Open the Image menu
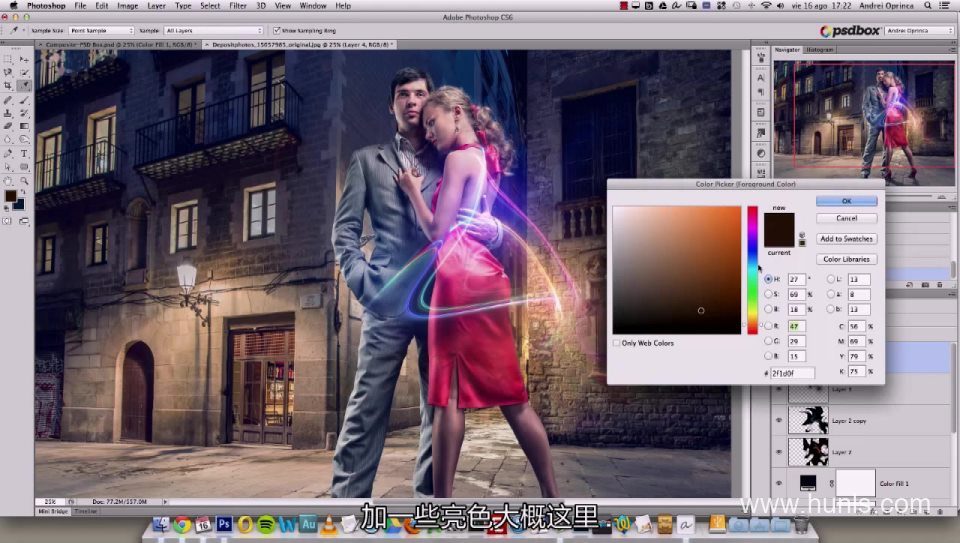 click(127, 6)
